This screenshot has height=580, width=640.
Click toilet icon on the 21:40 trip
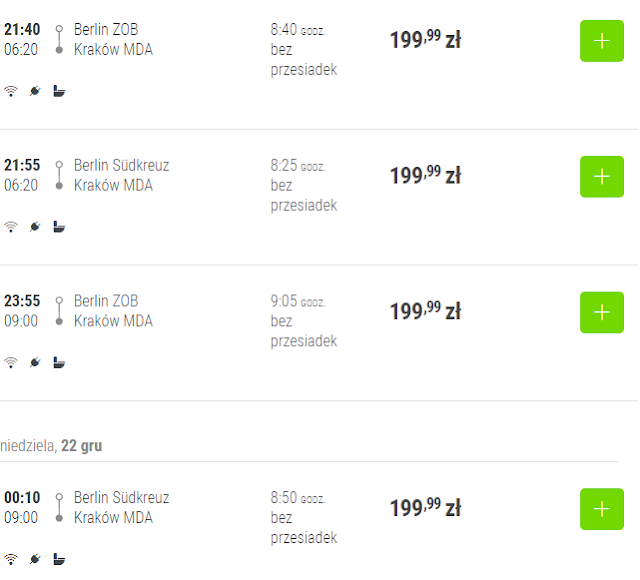(59, 91)
